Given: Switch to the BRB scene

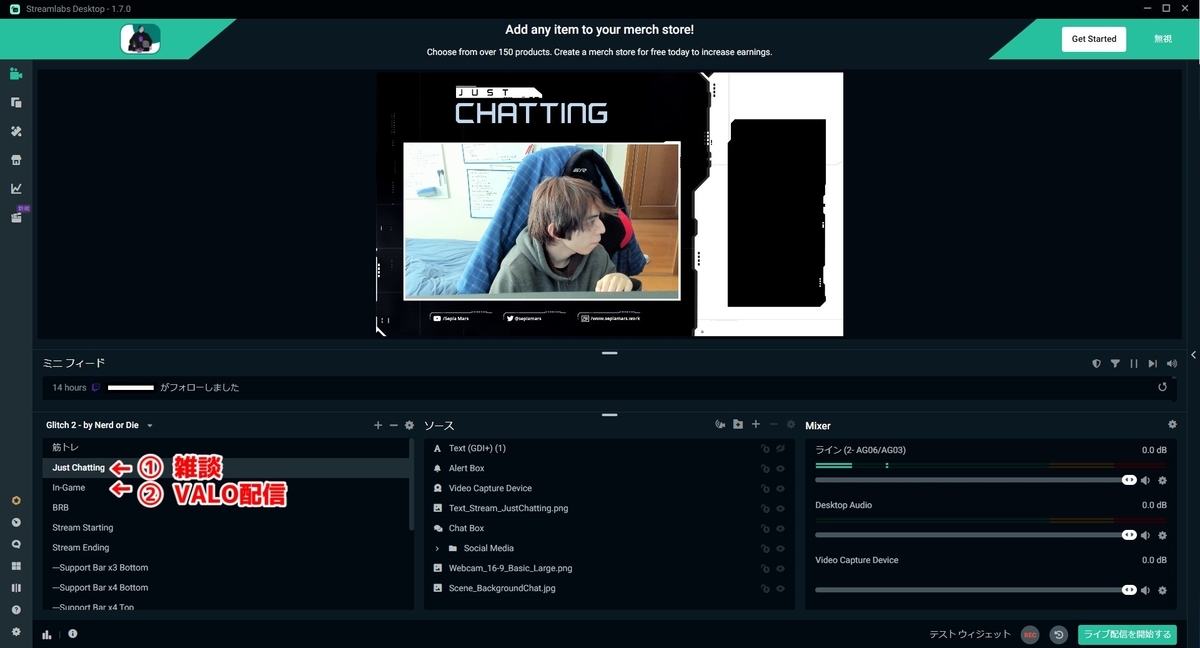Looking at the screenshot, I should (x=226, y=508).
